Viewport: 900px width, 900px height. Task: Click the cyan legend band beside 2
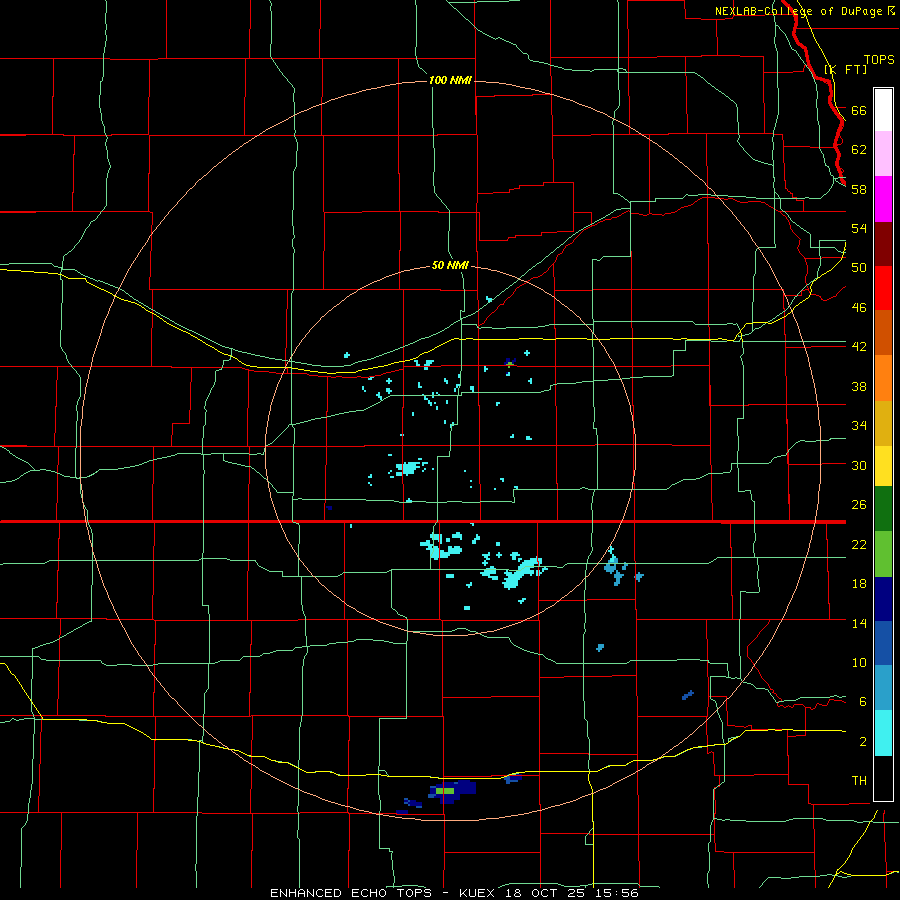pos(883,734)
